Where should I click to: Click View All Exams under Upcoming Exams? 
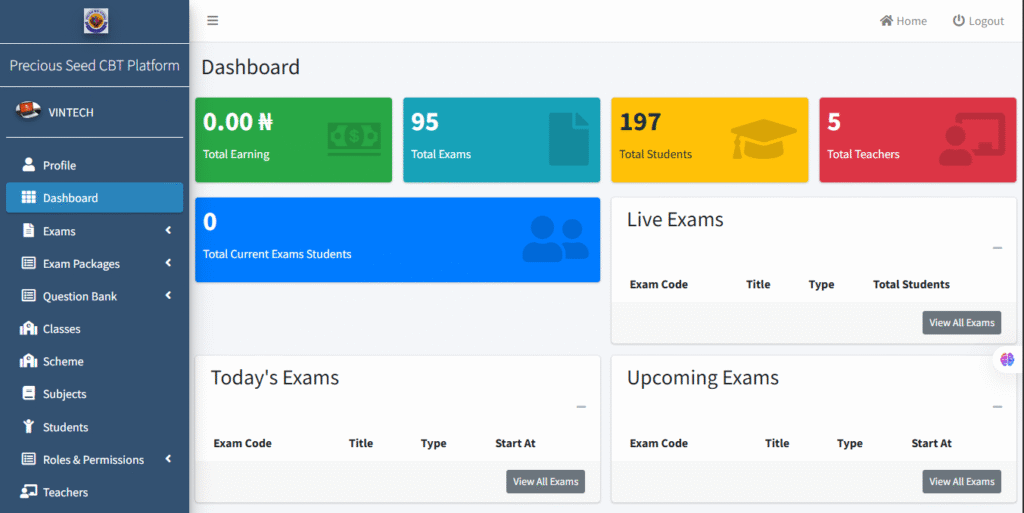(x=961, y=482)
